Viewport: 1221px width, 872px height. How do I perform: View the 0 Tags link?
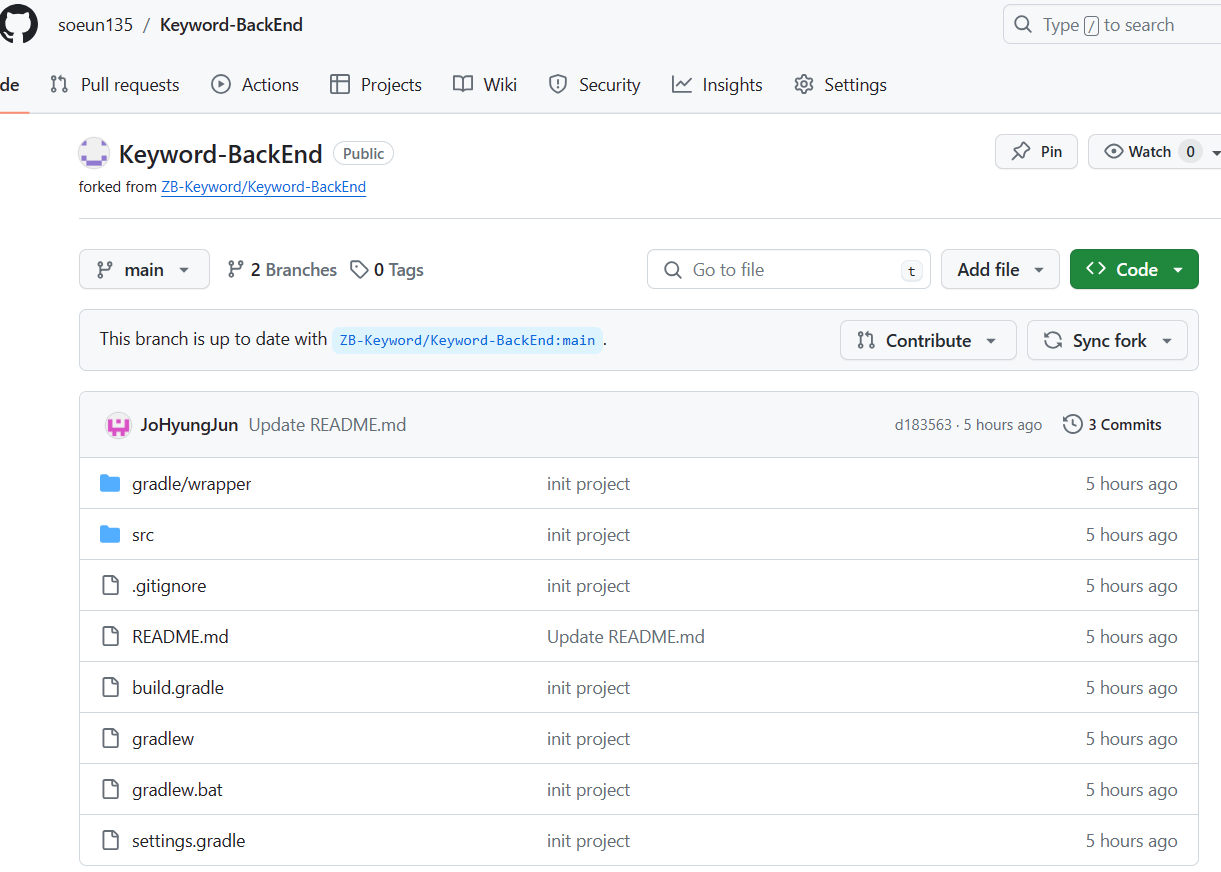(x=387, y=270)
